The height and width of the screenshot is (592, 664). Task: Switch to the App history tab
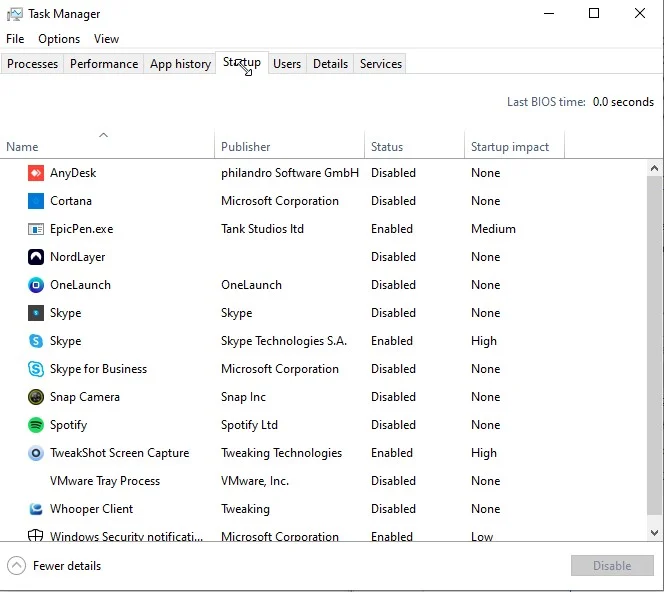(180, 64)
